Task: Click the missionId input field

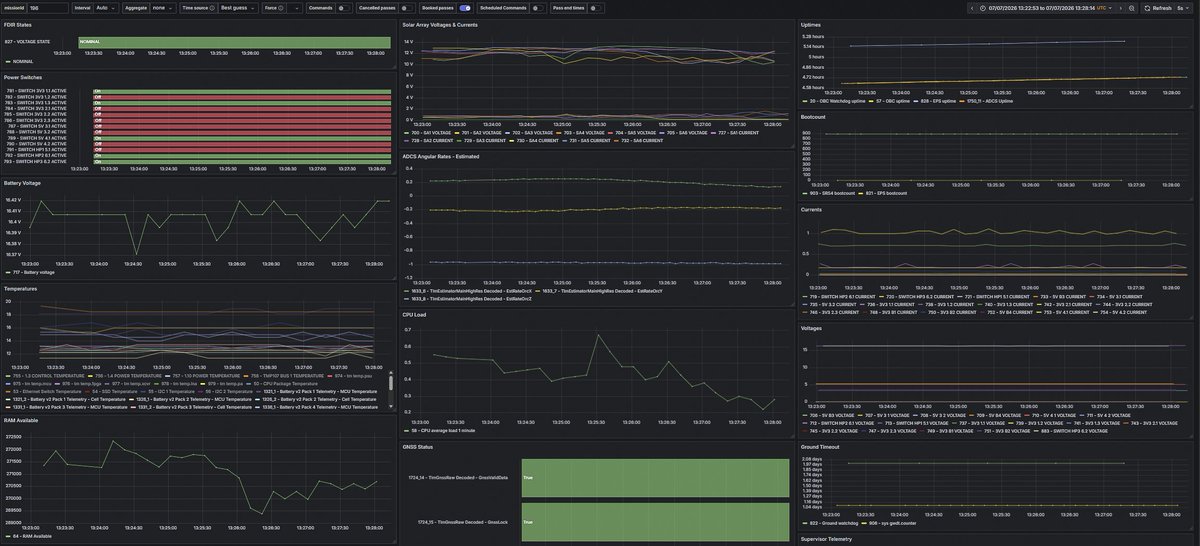Action: (48, 7)
